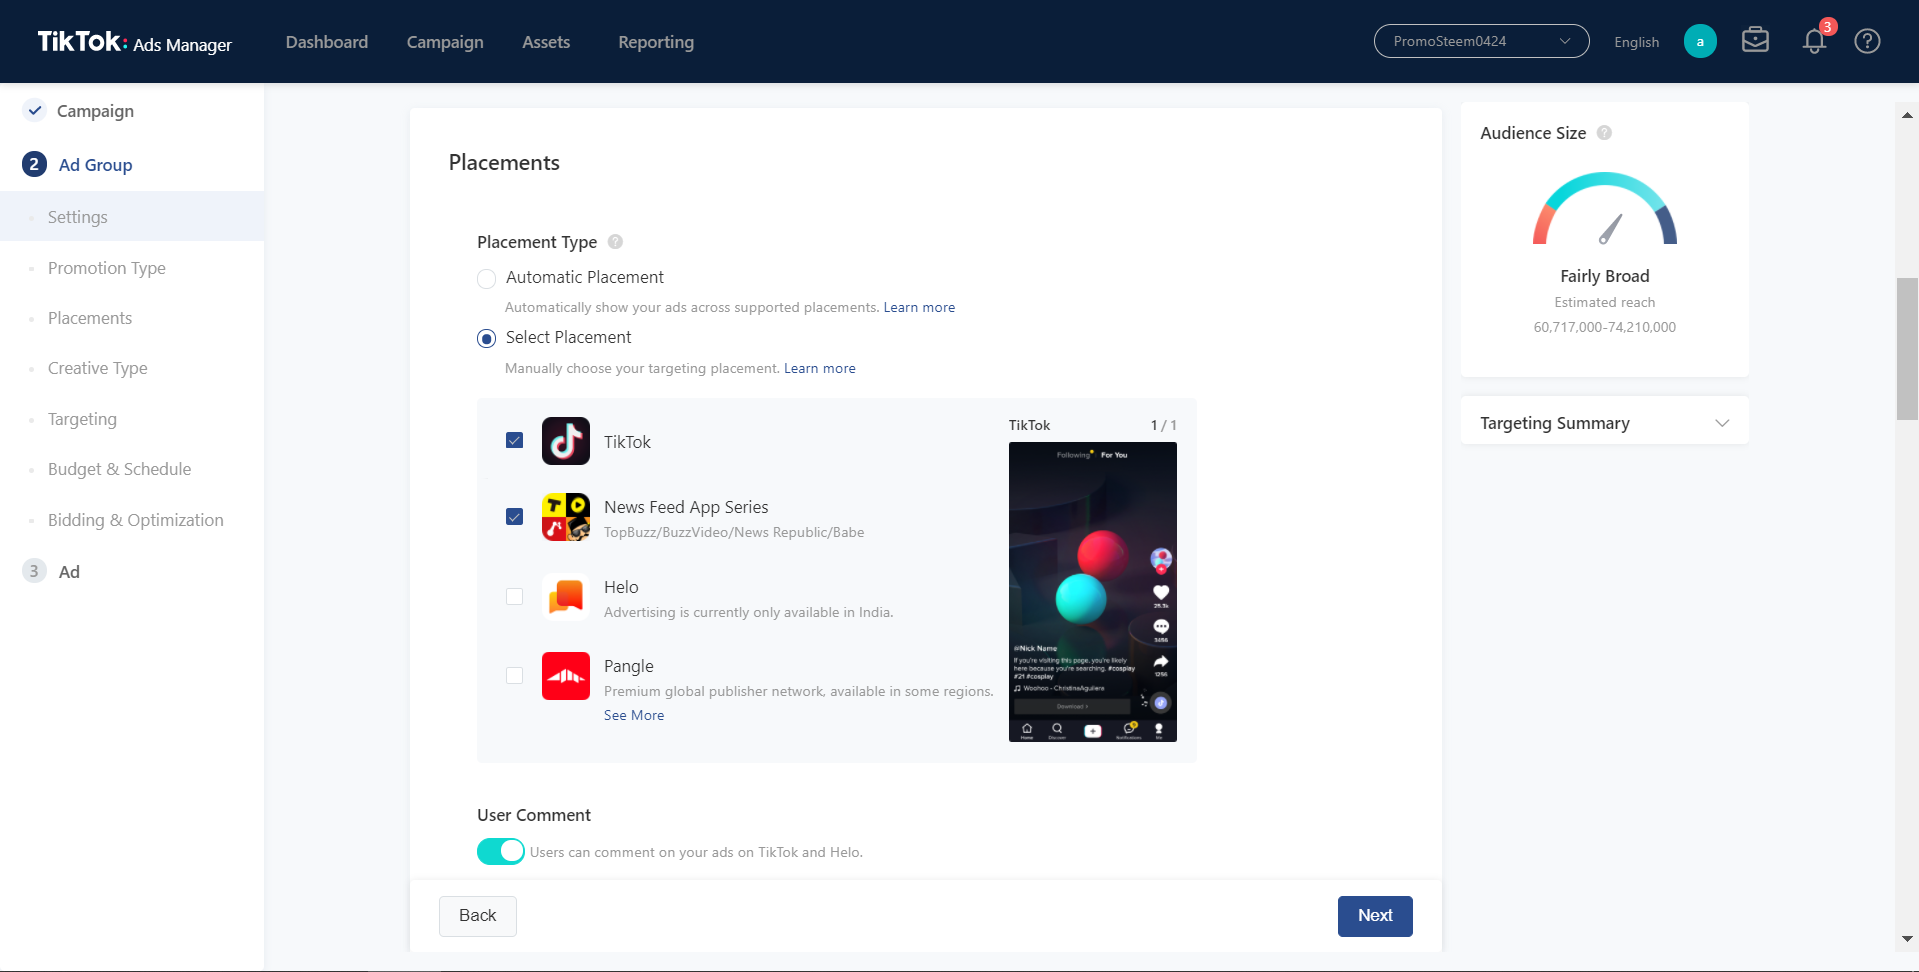Open the Assets menu
The image size is (1919, 972).
[x=546, y=42]
